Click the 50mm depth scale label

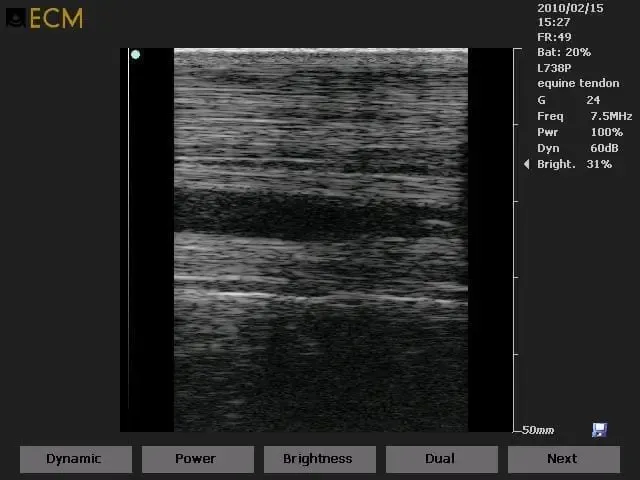pyautogui.click(x=538, y=430)
